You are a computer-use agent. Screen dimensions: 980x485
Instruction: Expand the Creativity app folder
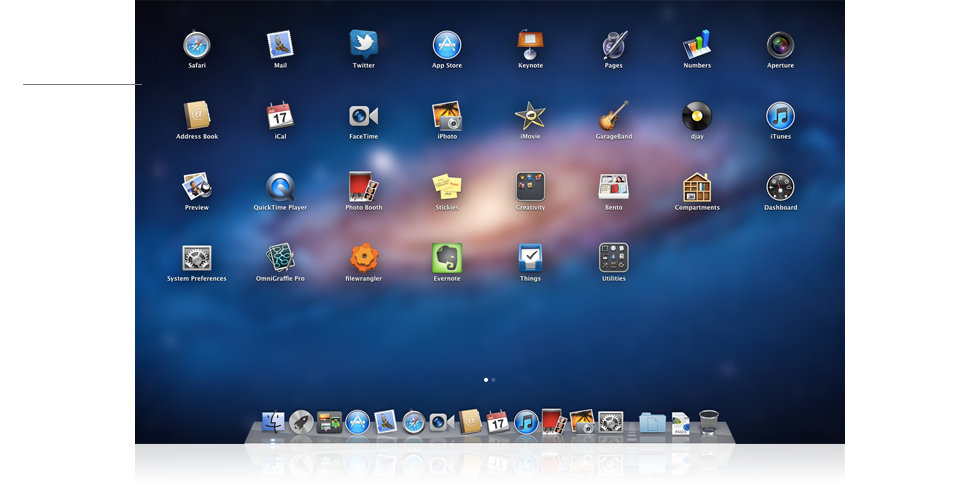click(530, 187)
